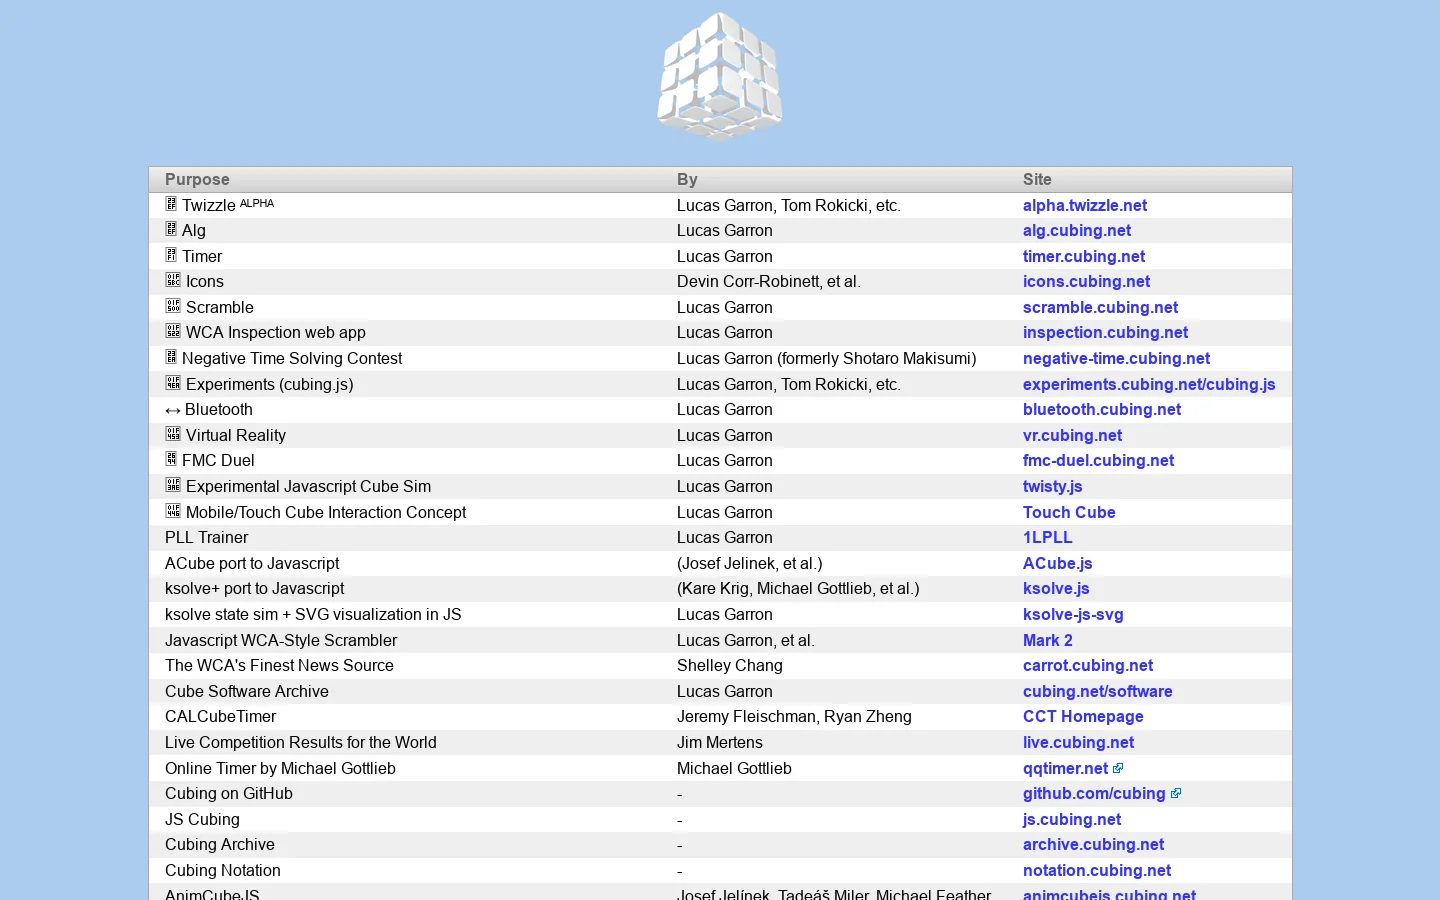Click the arrow icon beside Bluetooth
1440x900 pixels.
tap(173, 410)
